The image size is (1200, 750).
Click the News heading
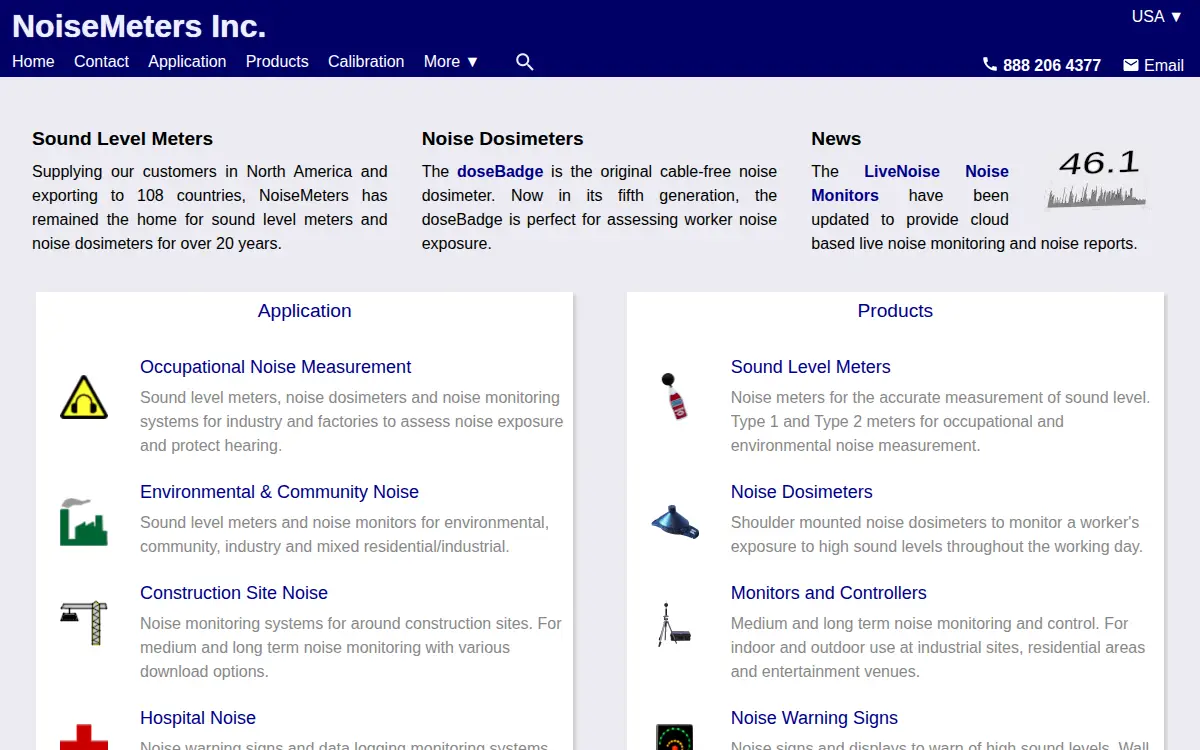pos(836,139)
